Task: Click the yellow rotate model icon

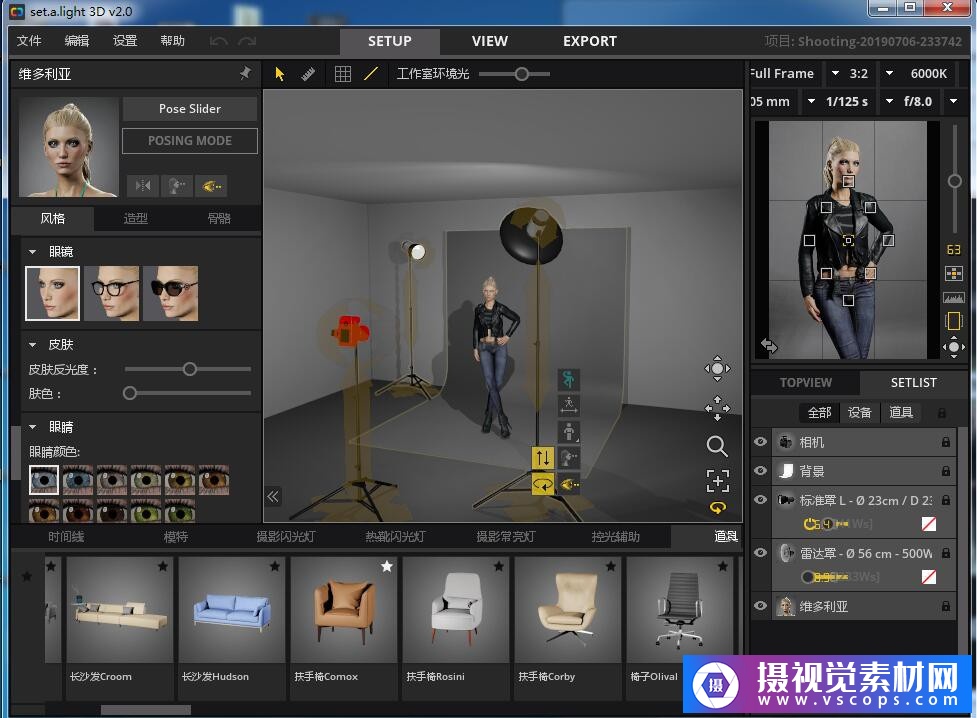Action: [x=543, y=484]
